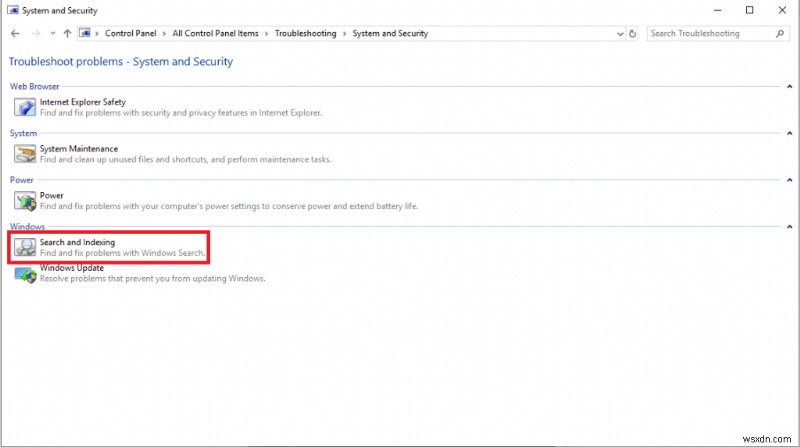Start the Search and Indexing troubleshooter

pos(78,242)
